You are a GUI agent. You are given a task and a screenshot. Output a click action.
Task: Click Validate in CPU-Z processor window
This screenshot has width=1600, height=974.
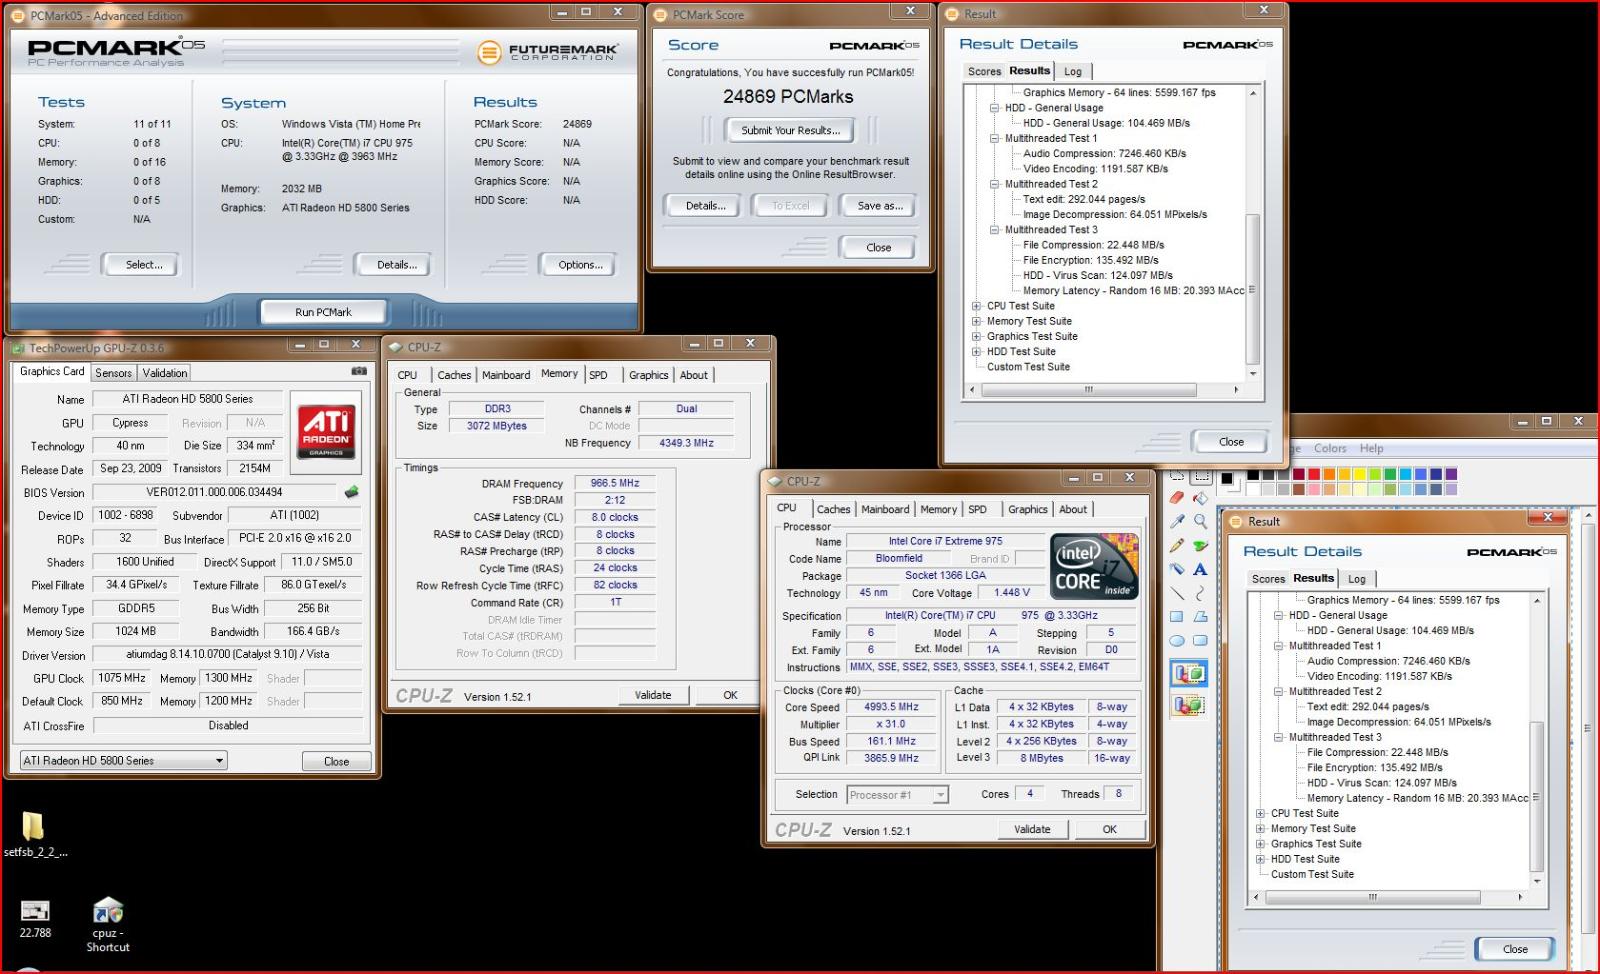1032,829
